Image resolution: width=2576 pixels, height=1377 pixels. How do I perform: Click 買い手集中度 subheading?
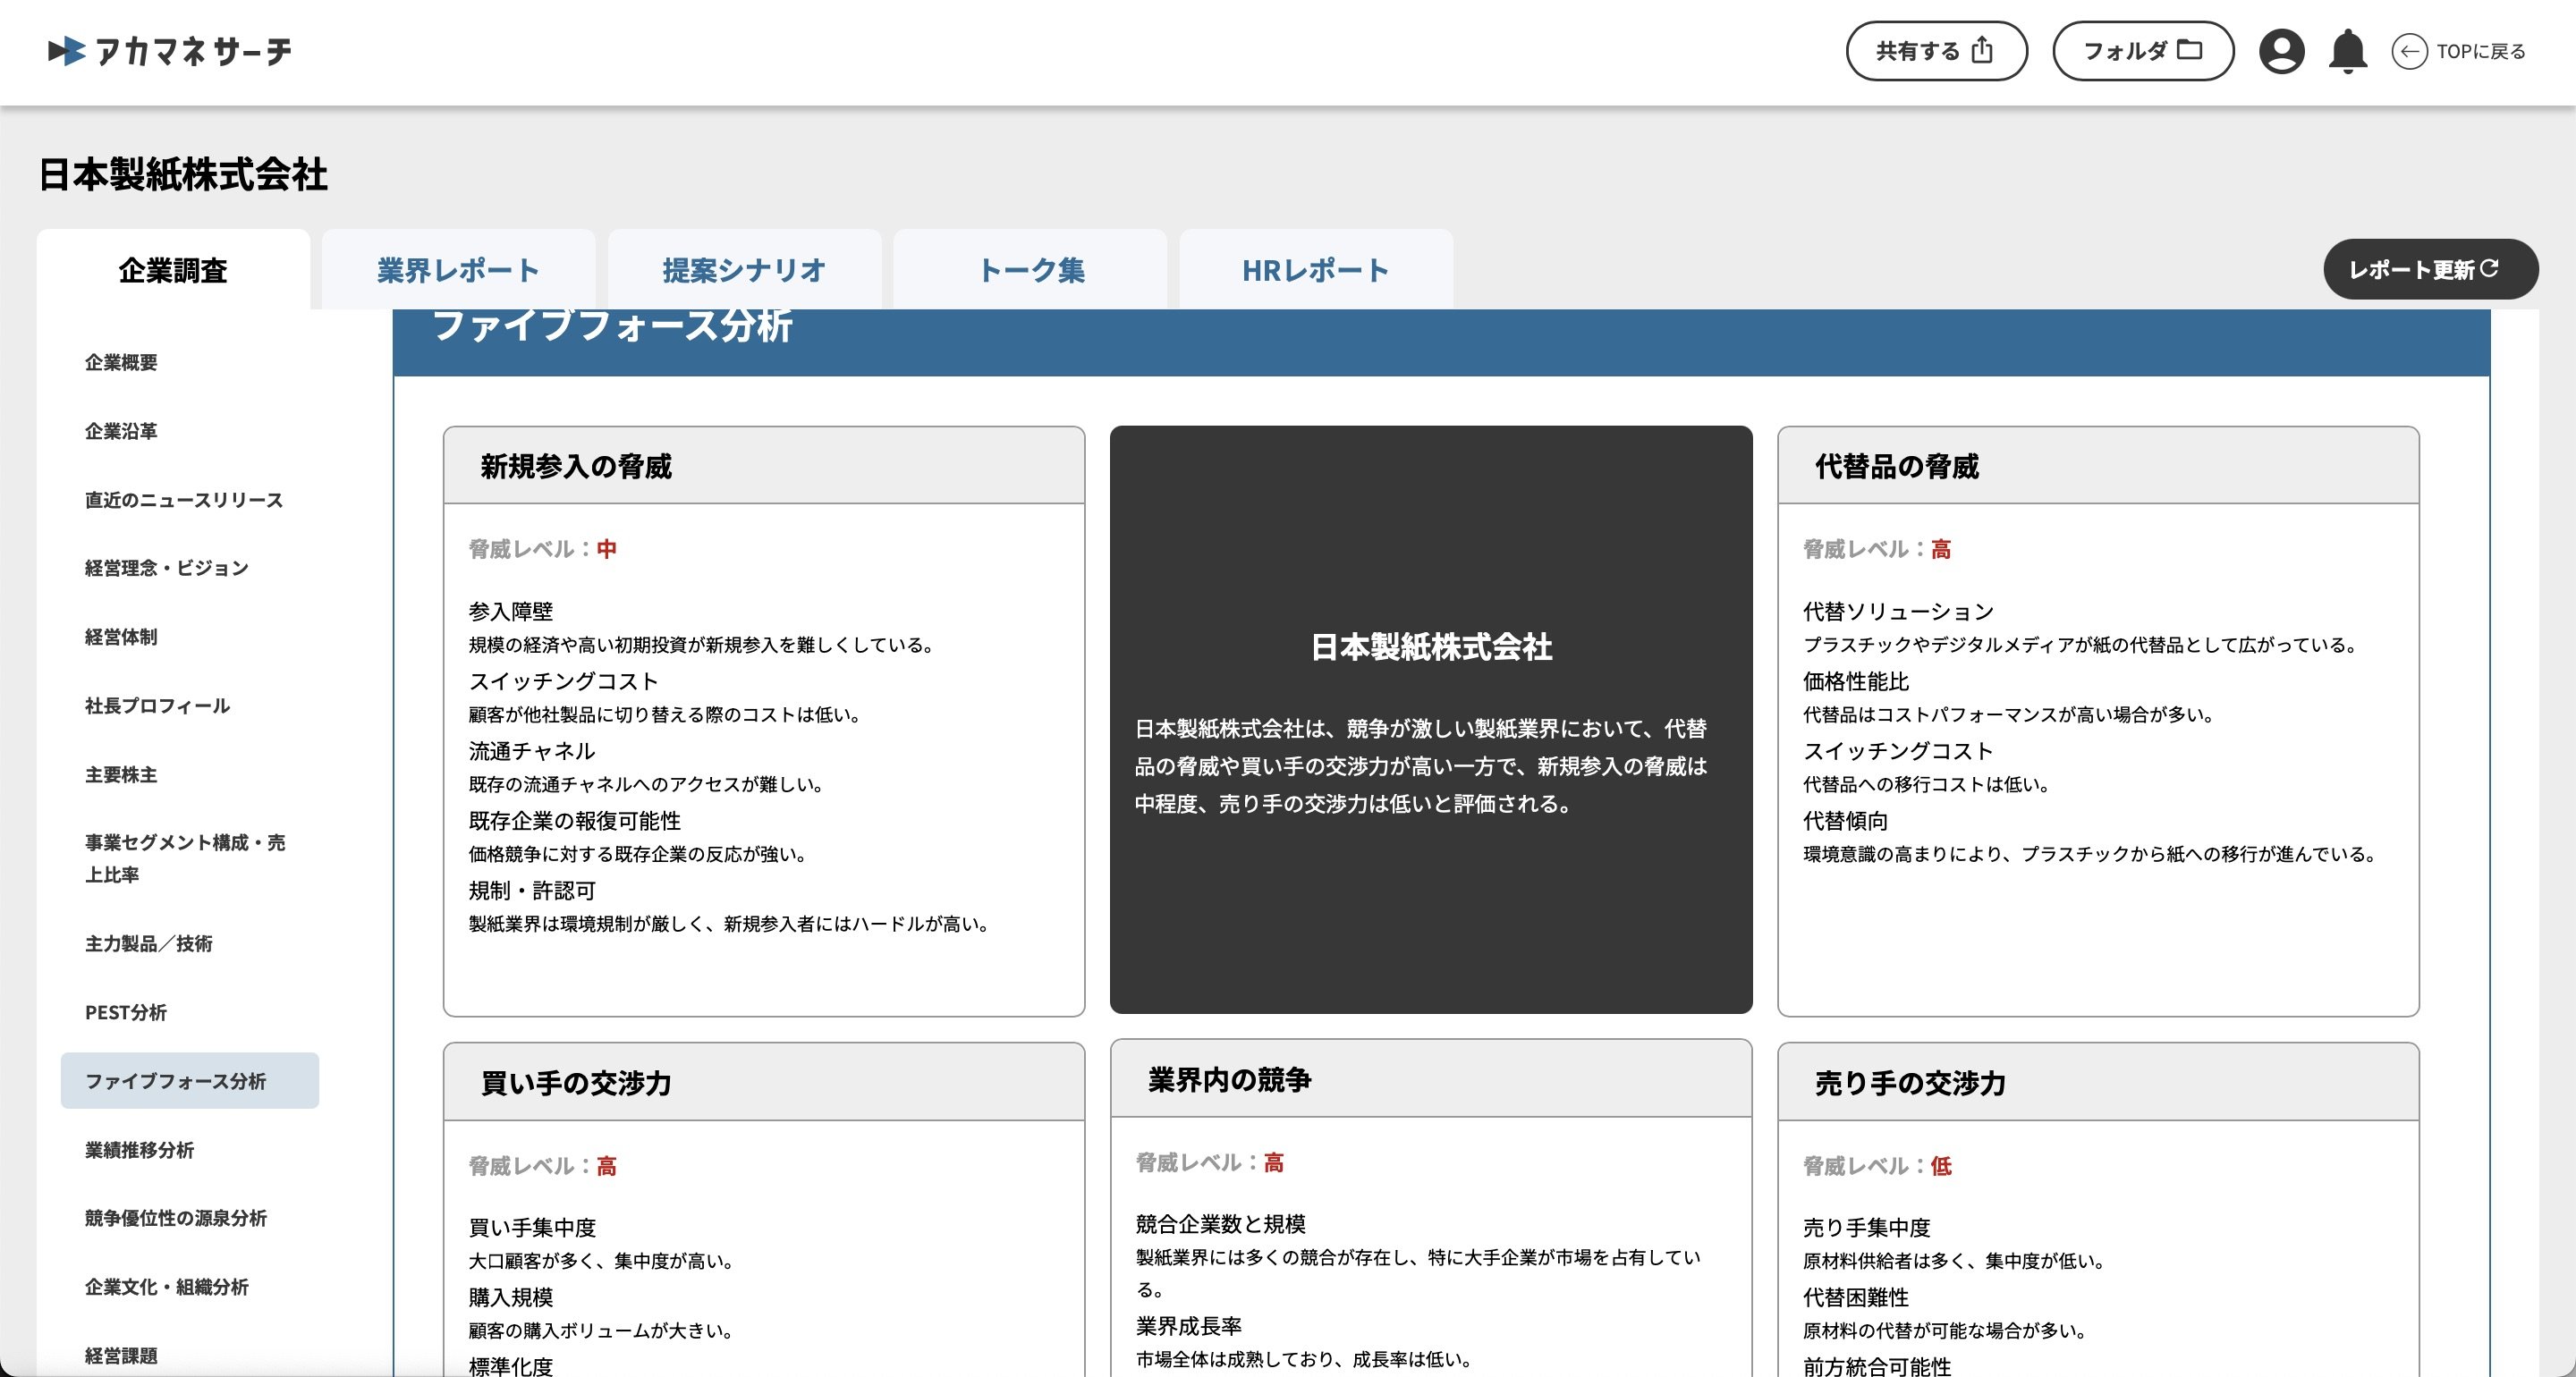(532, 1227)
